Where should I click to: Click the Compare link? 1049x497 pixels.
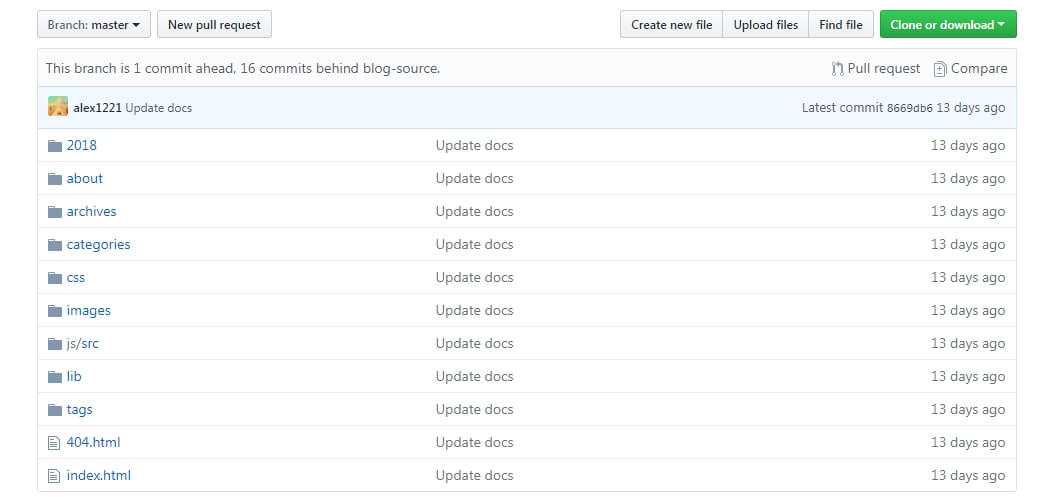(979, 68)
